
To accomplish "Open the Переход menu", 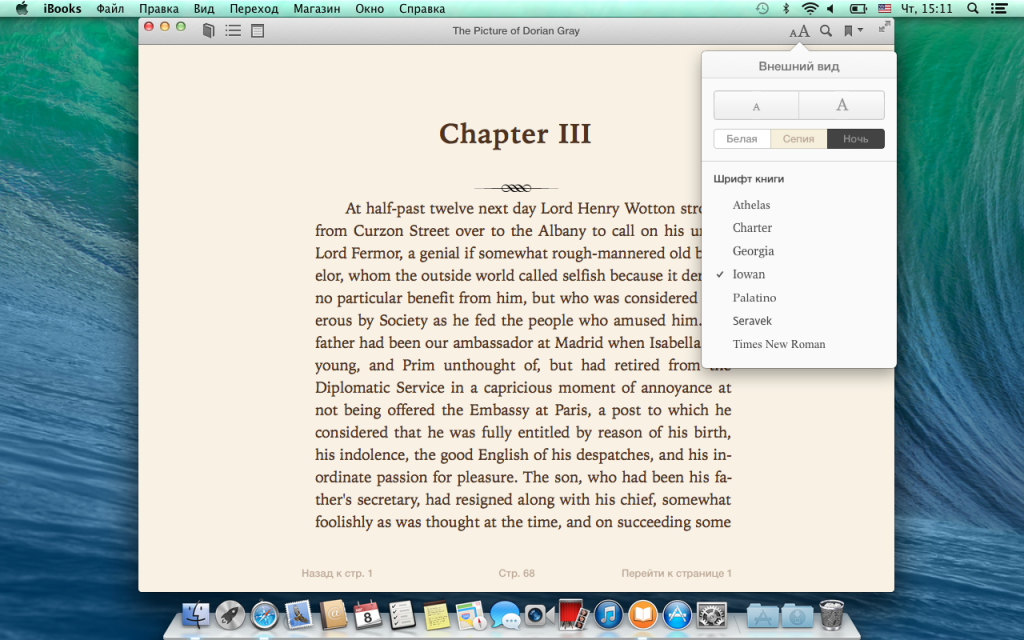I will pos(254,8).
